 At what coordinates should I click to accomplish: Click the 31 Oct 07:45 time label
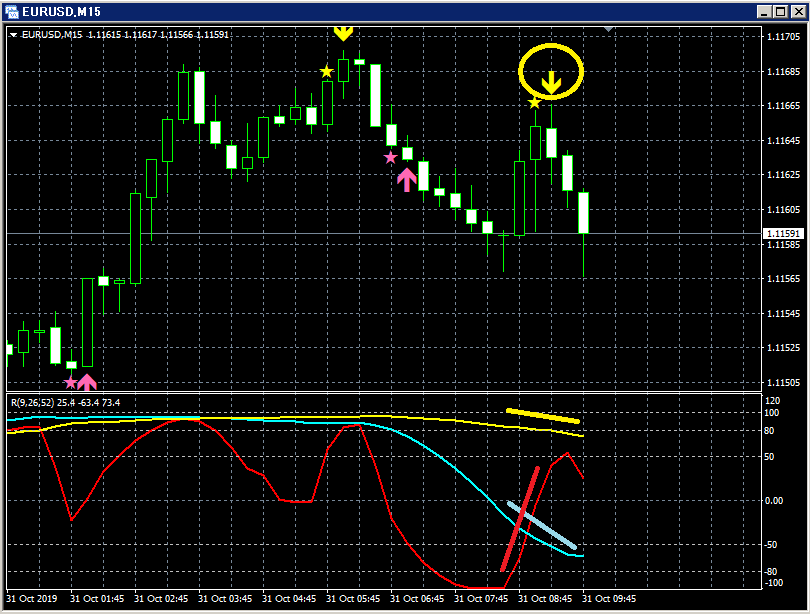481,599
